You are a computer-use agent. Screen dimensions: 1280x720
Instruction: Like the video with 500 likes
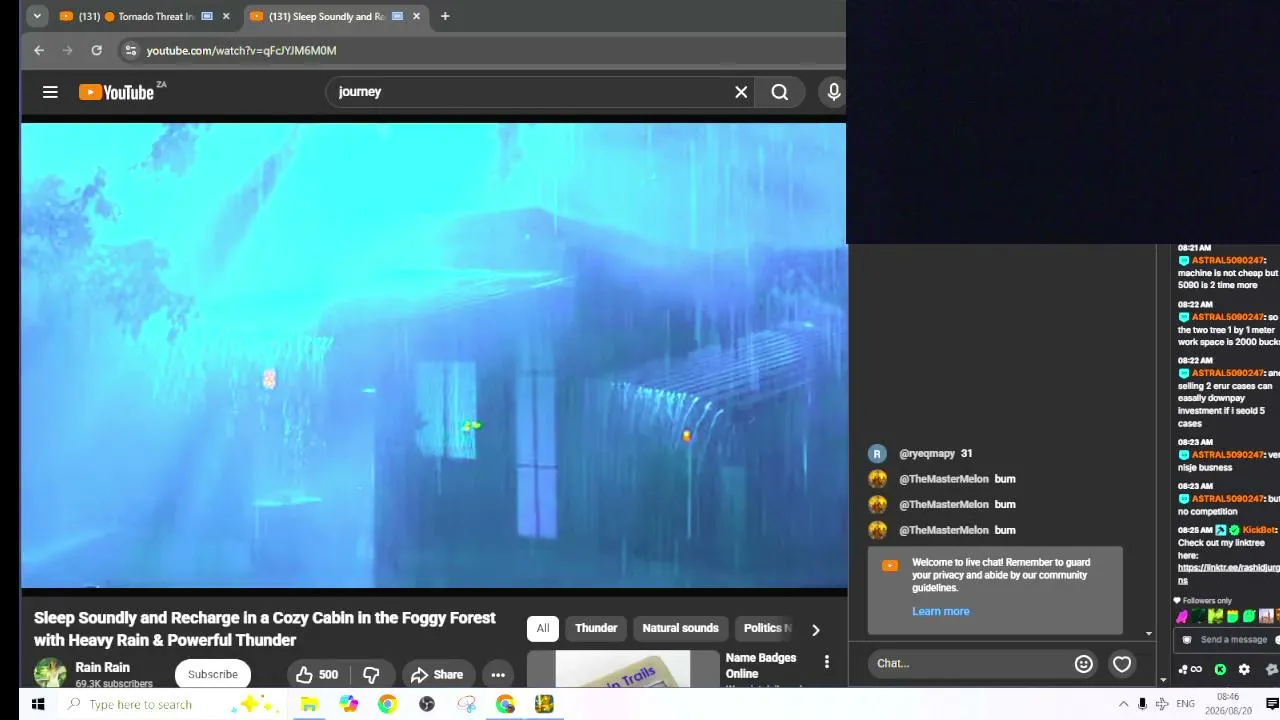[x=316, y=674]
